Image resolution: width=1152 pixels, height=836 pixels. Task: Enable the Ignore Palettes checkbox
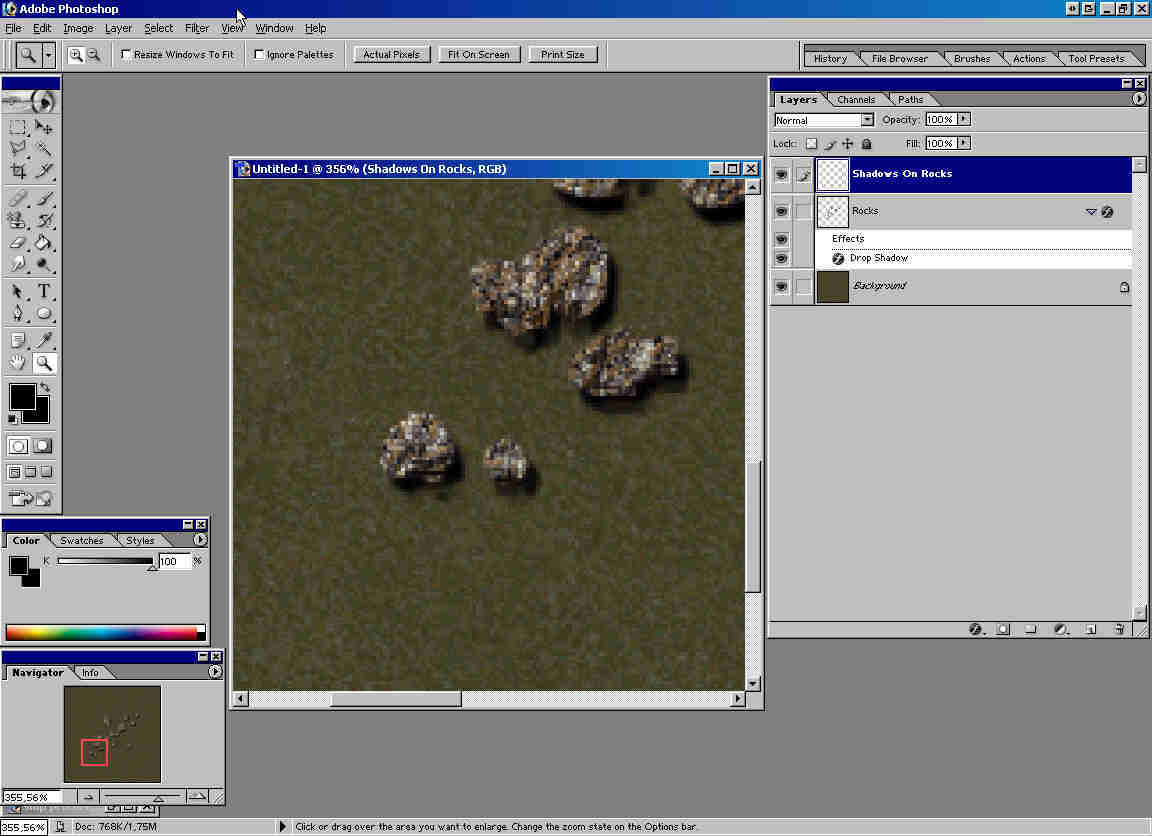point(260,55)
